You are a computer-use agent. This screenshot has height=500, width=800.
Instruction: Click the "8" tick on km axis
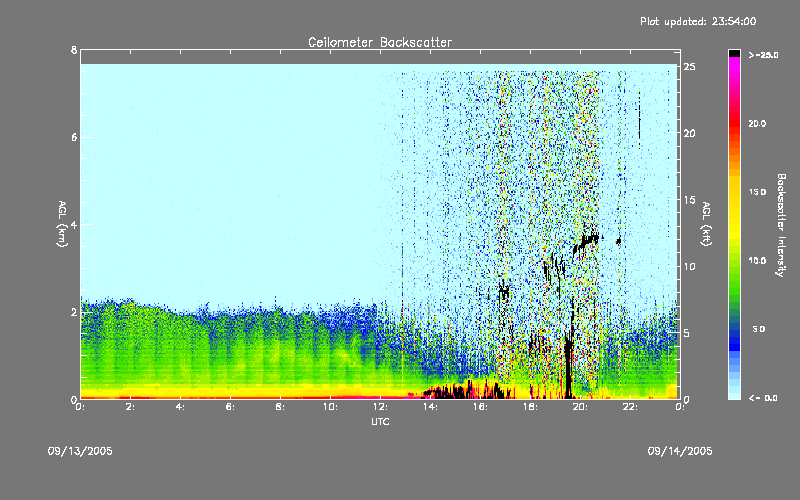point(74,50)
